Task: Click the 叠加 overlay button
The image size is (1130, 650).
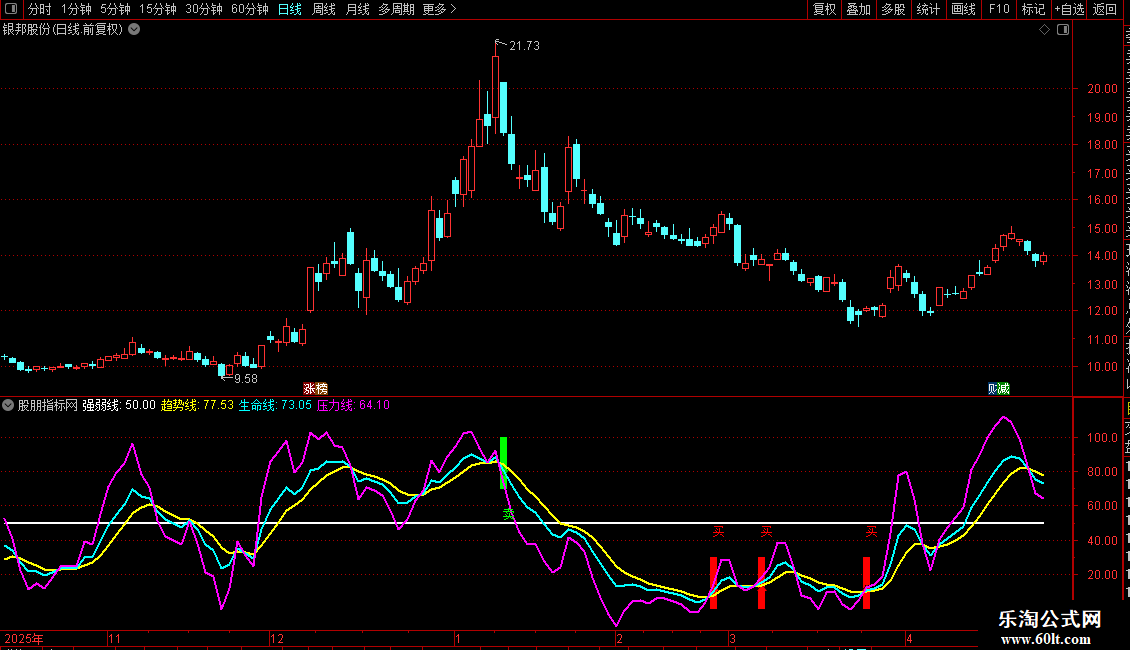Action: (x=859, y=9)
